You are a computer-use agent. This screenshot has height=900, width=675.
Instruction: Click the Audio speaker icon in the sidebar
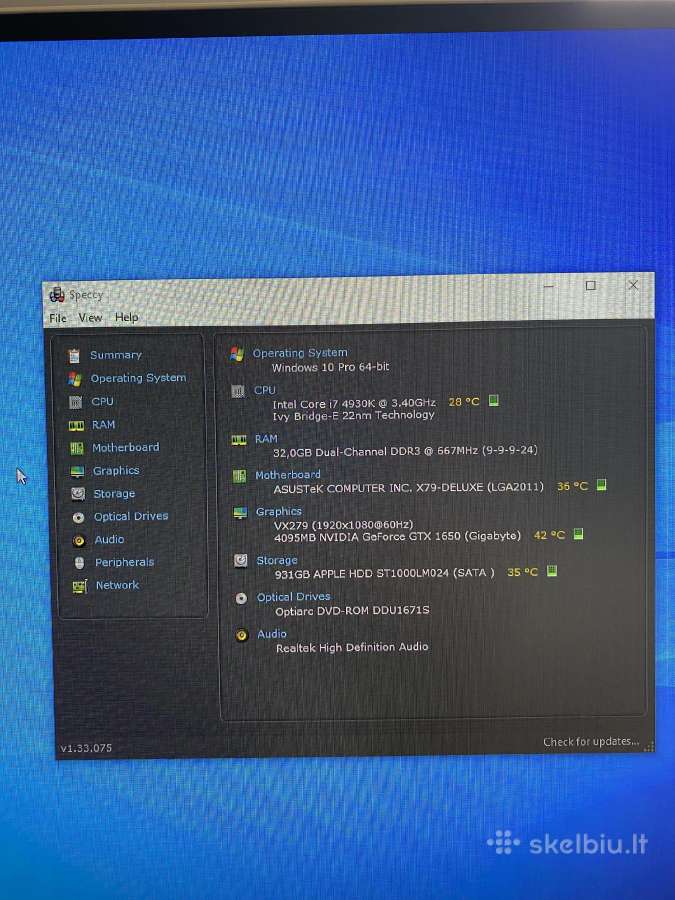pyautogui.click(x=79, y=540)
